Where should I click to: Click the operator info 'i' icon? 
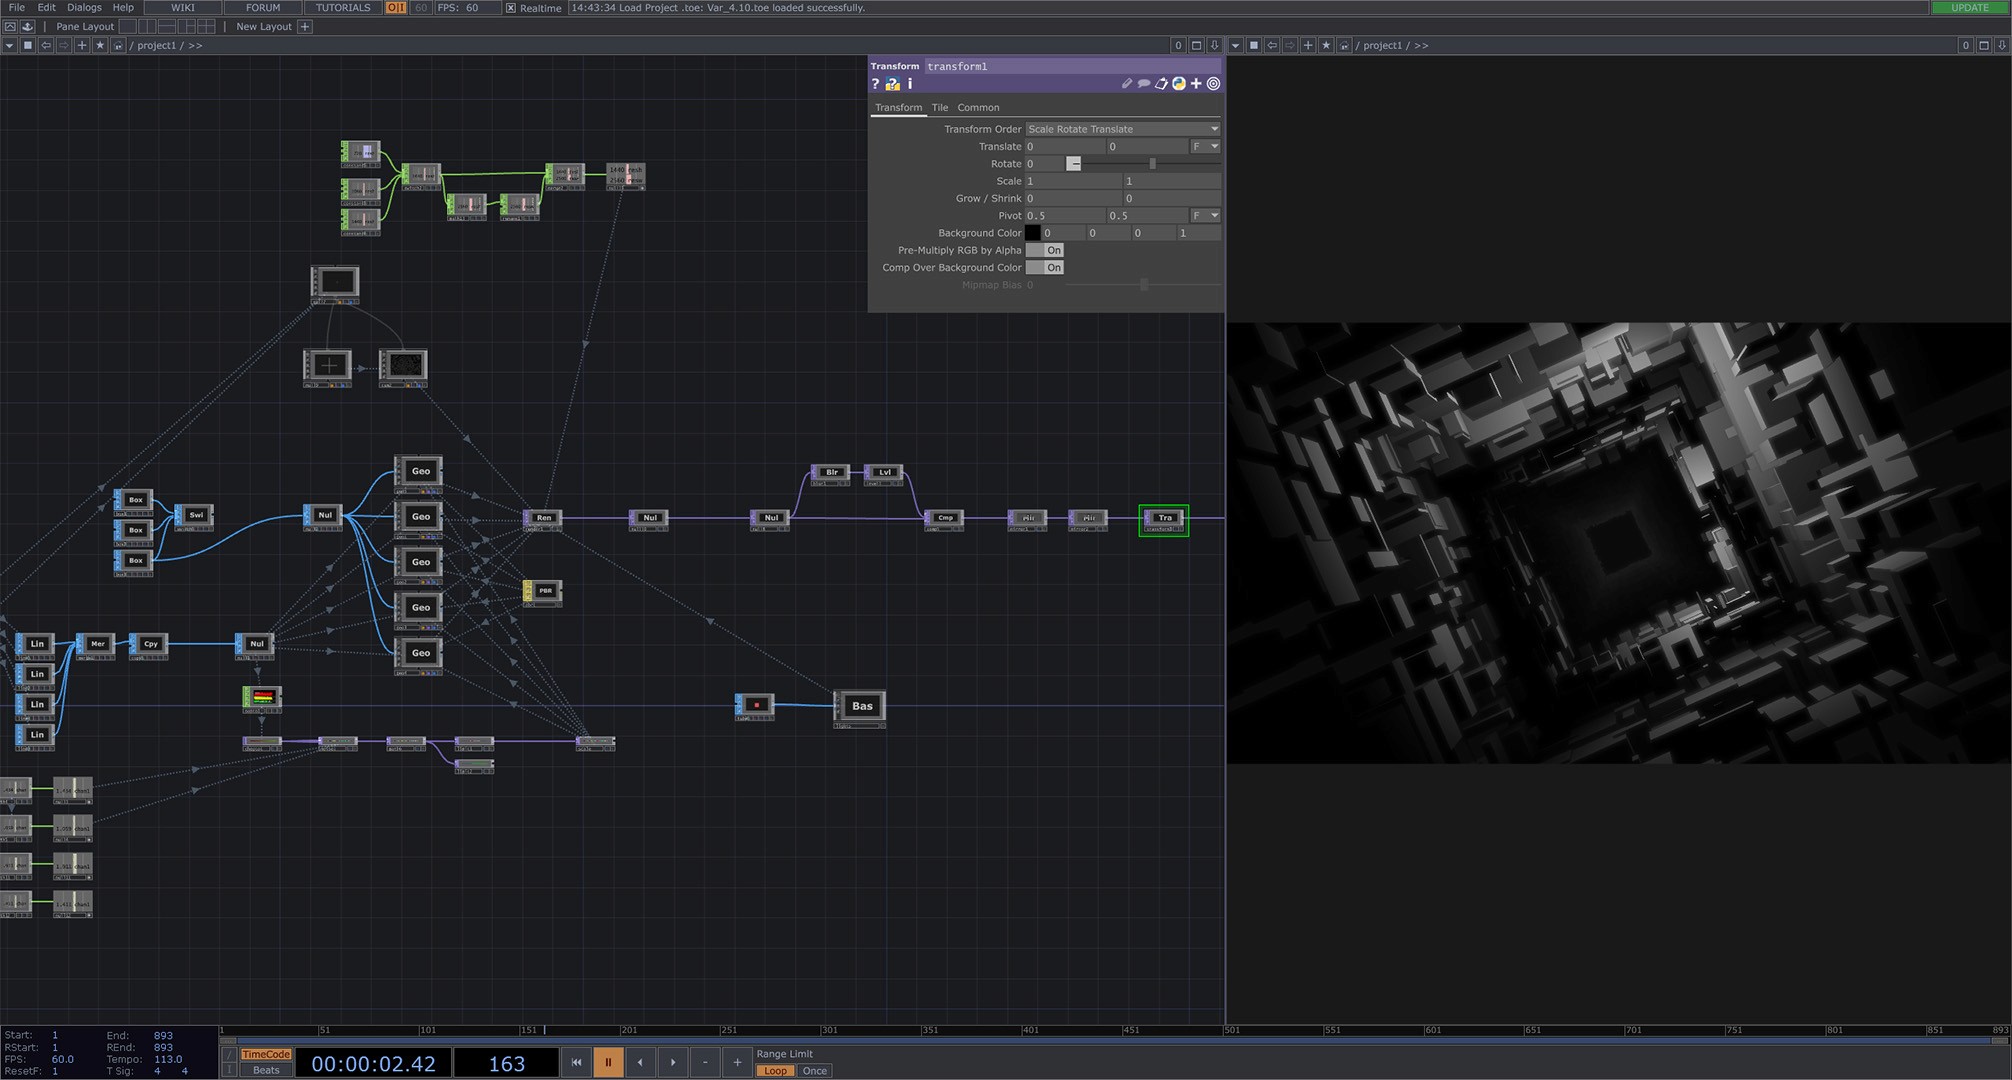[x=910, y=84]
